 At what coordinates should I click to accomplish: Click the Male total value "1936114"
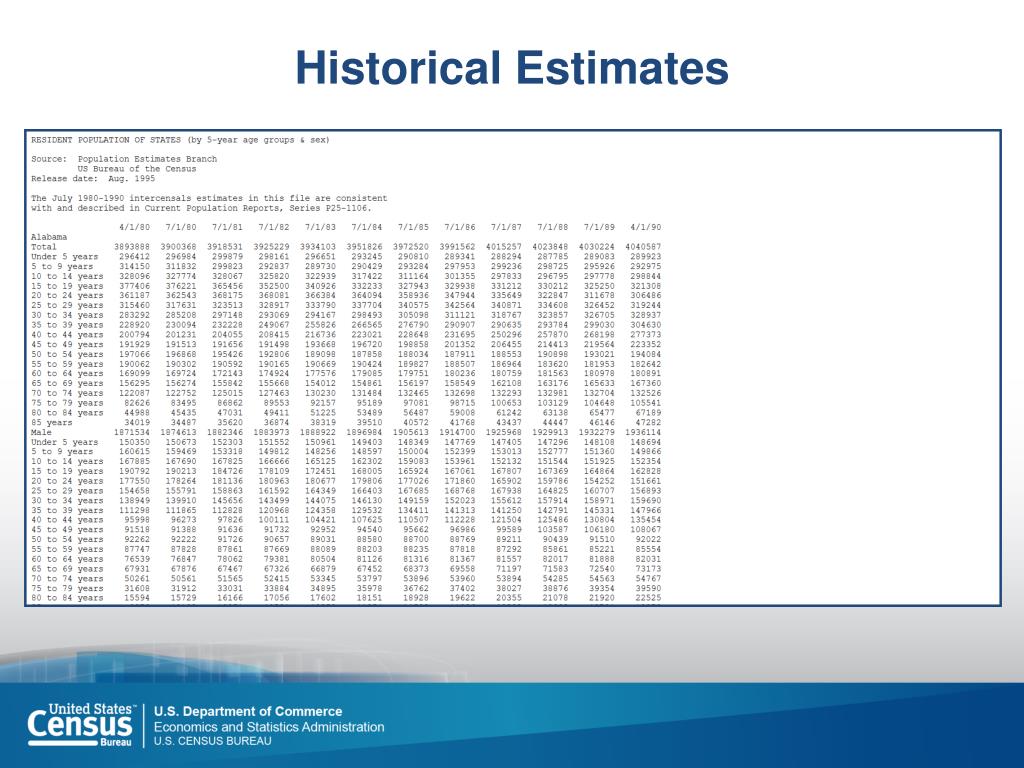pos(643,432)
